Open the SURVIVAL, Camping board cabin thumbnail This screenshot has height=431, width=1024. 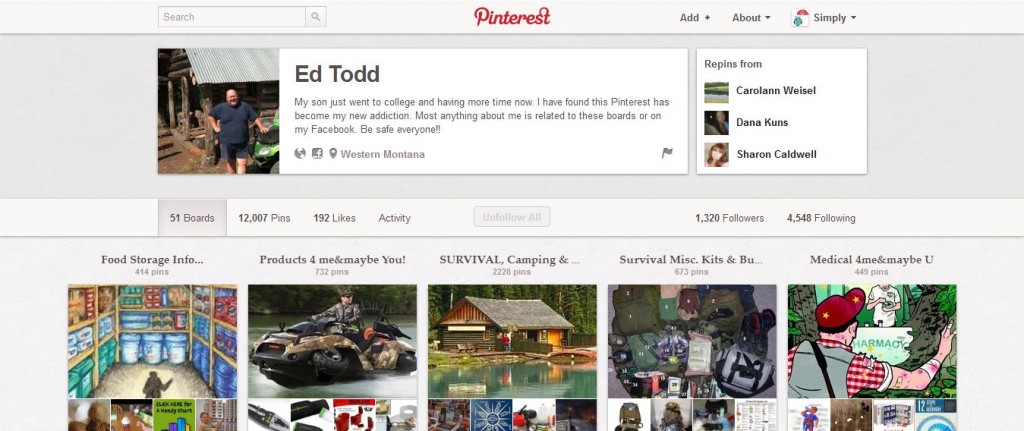[x=512, y=342]
